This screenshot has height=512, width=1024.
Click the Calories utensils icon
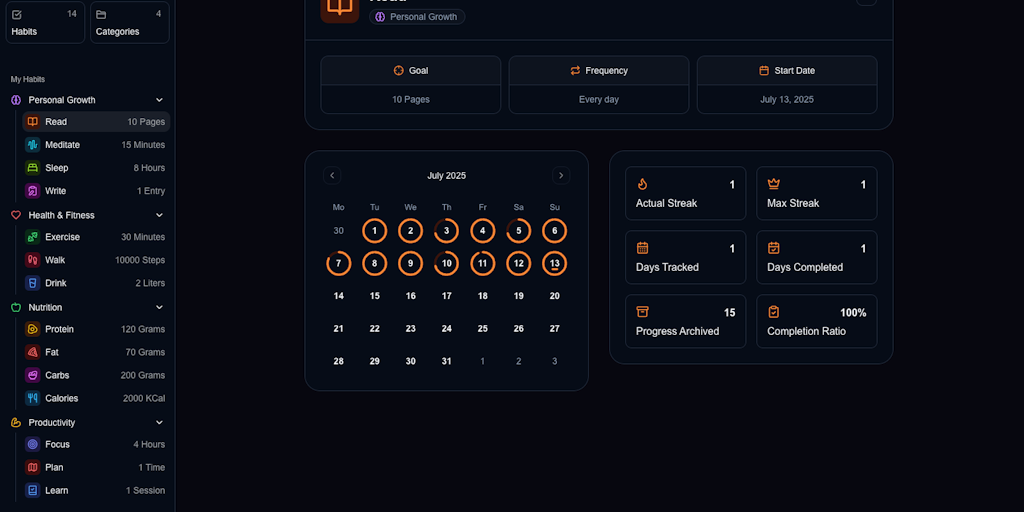[x=33, y=398]
